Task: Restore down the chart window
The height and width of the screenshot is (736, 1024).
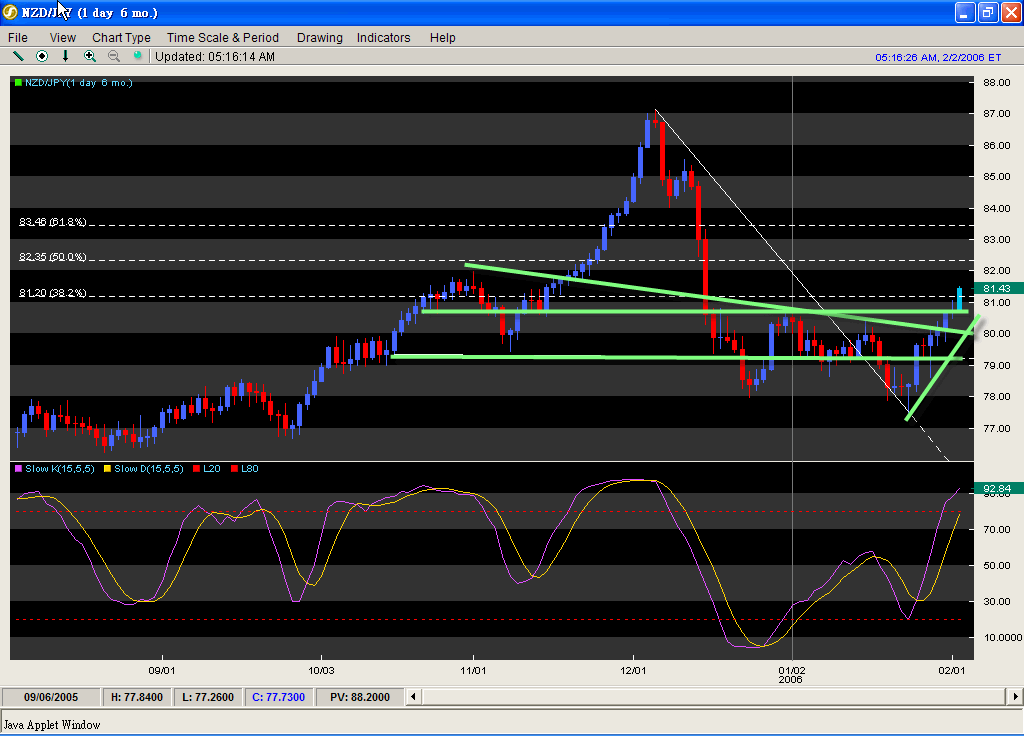Action: click(x=987, y=12)
